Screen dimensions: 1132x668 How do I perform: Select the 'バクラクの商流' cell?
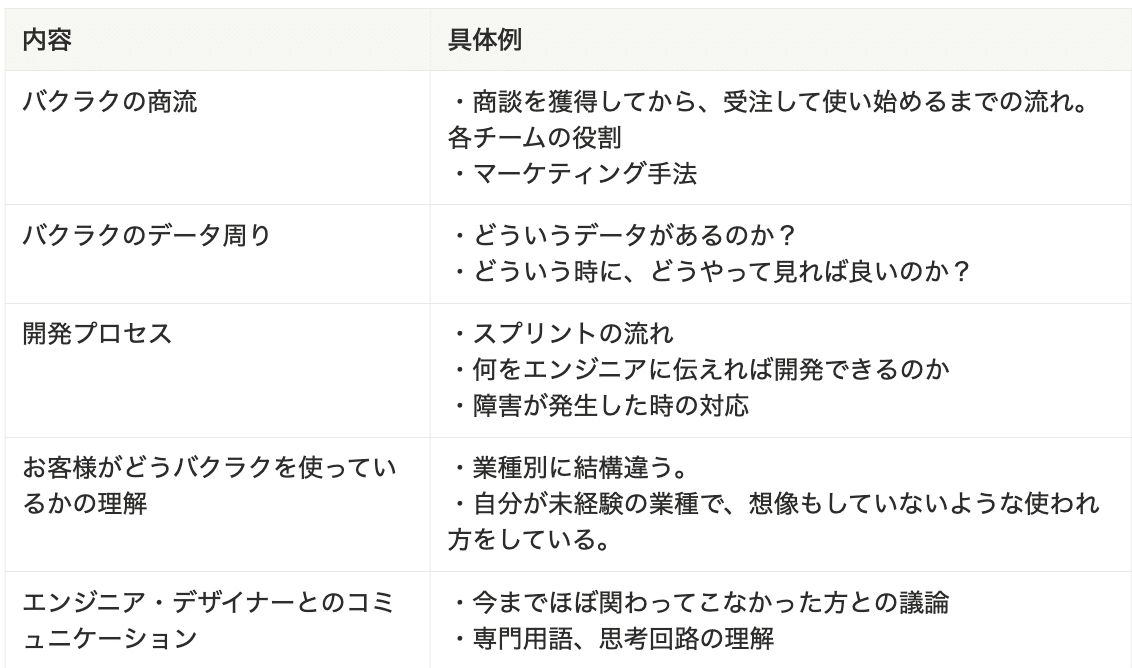coord(110,102)
